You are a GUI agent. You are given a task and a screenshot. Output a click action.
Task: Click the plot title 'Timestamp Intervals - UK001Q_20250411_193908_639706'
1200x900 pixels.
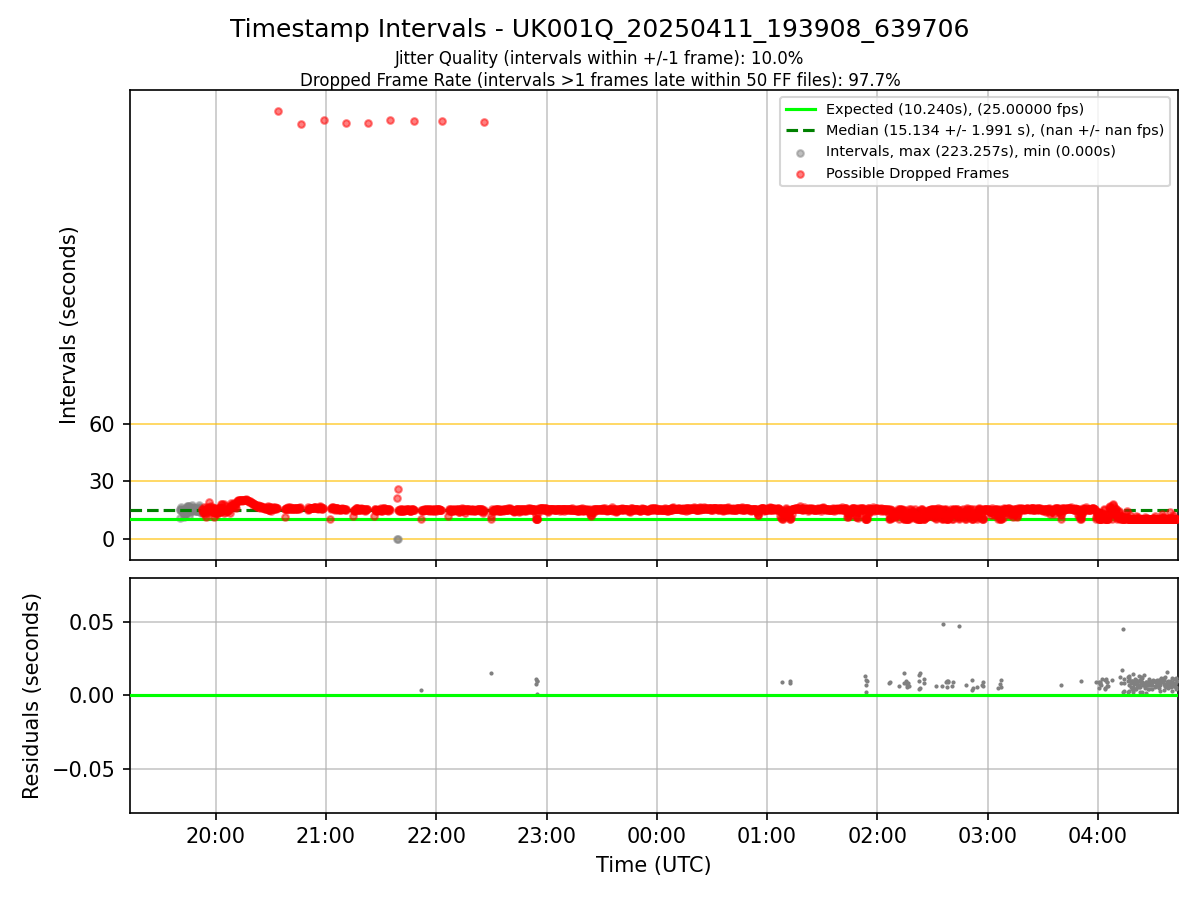pos(599,29)
